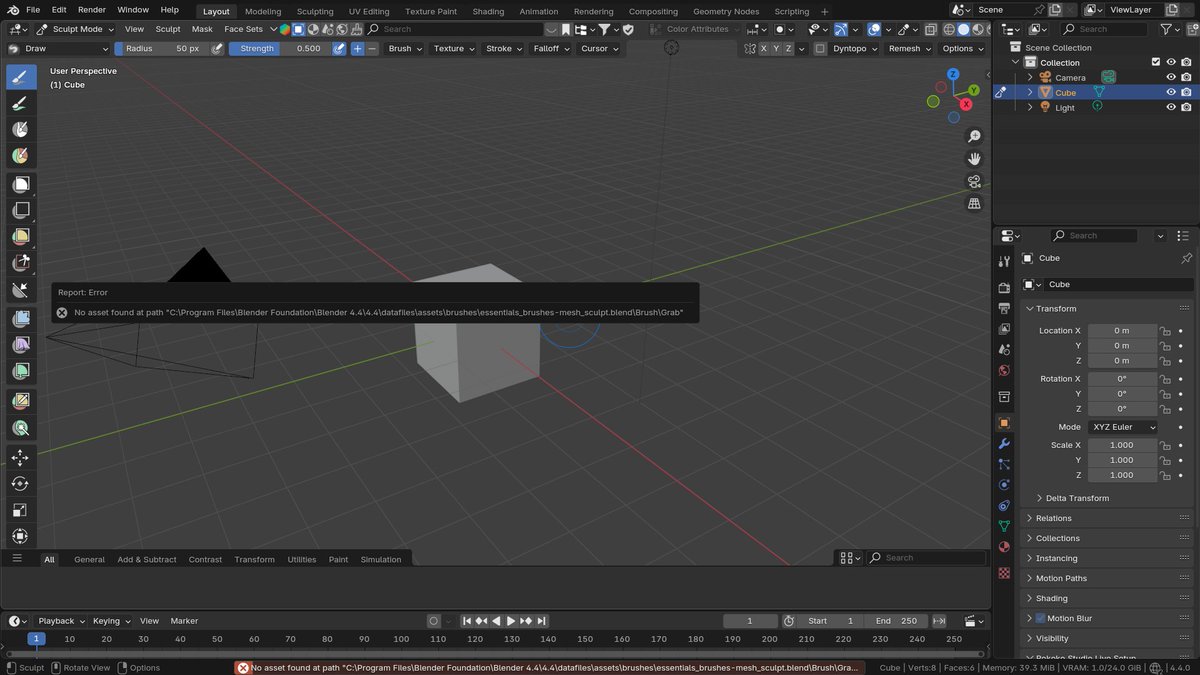Screen dimensions: 1200x675
Task: Open the Physics properties tab
Action: pyautogui.click(x=1004, y=485)
